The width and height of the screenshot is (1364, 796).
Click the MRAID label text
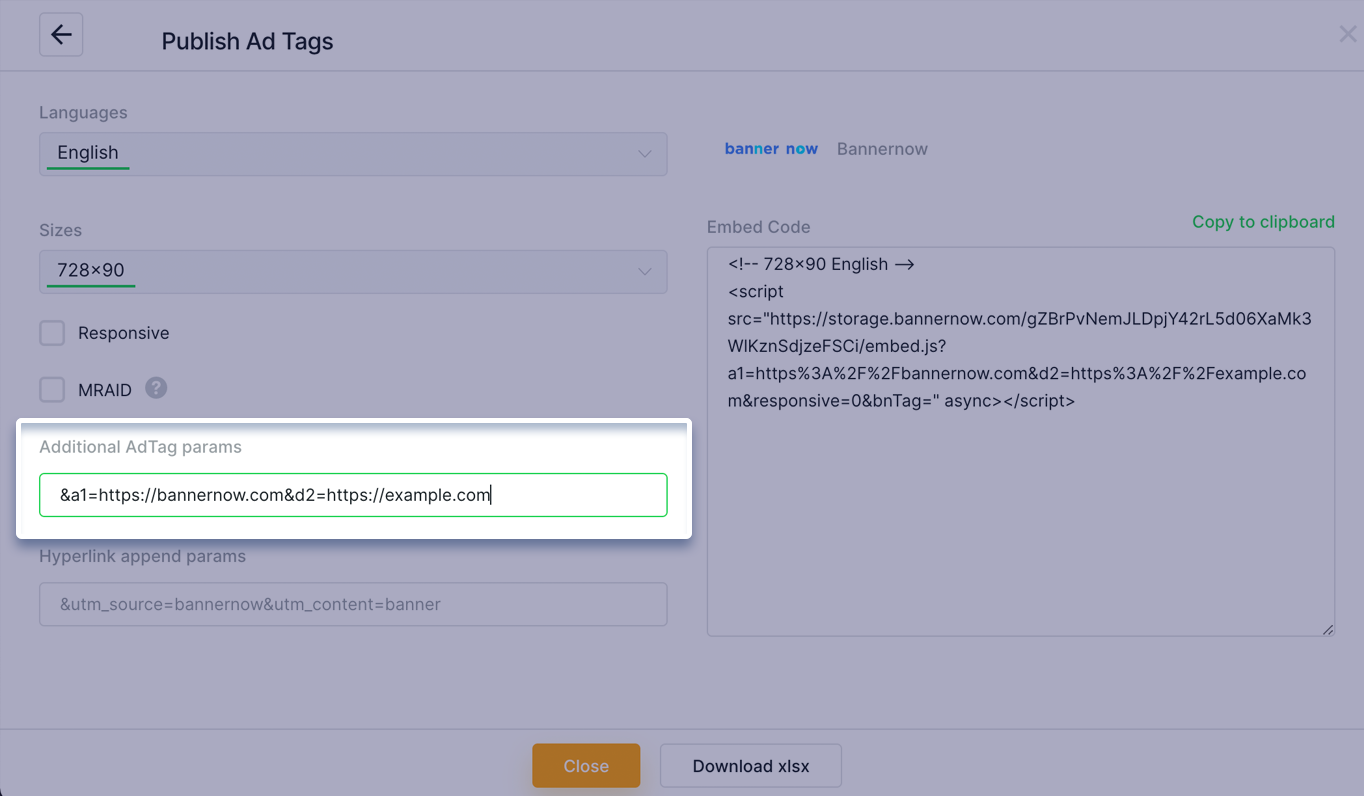click(105, 390)
